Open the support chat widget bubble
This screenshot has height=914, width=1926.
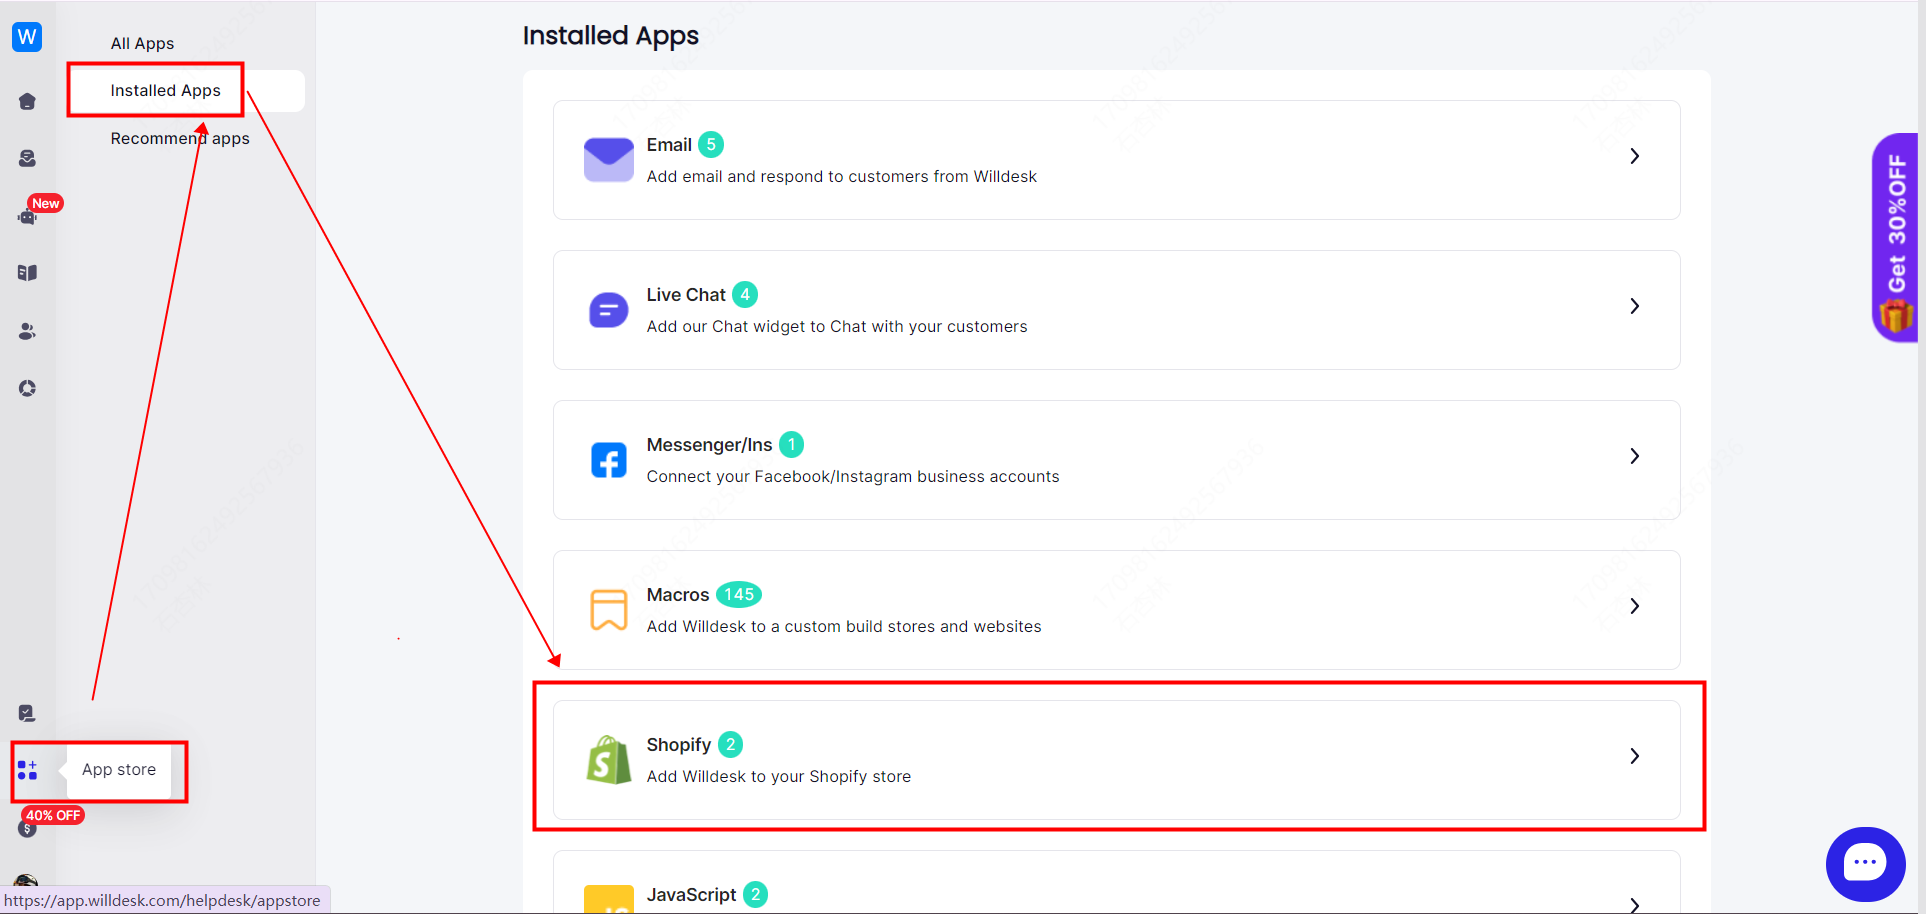(x=1865, y=864)
